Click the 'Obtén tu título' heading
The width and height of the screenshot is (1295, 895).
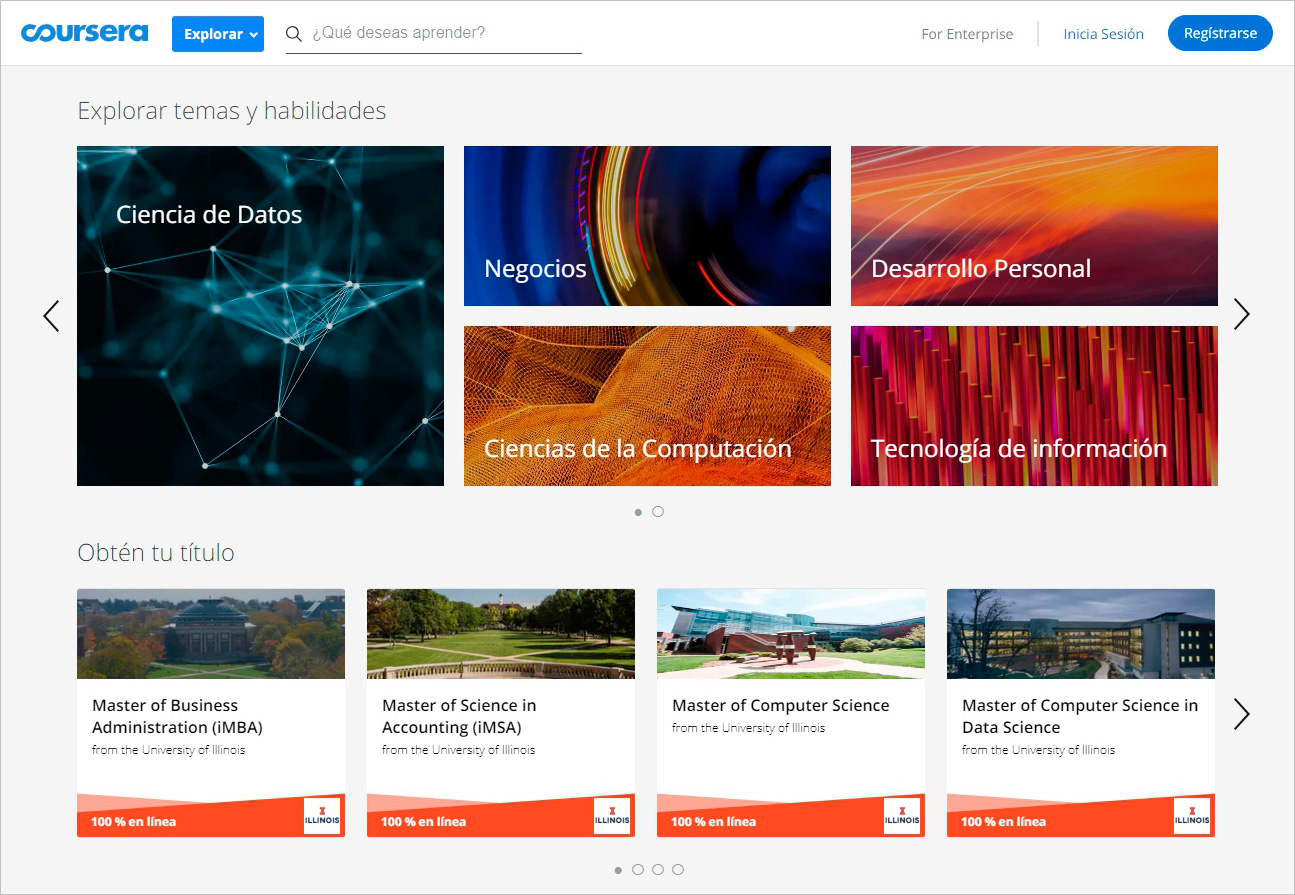[156, 553]
